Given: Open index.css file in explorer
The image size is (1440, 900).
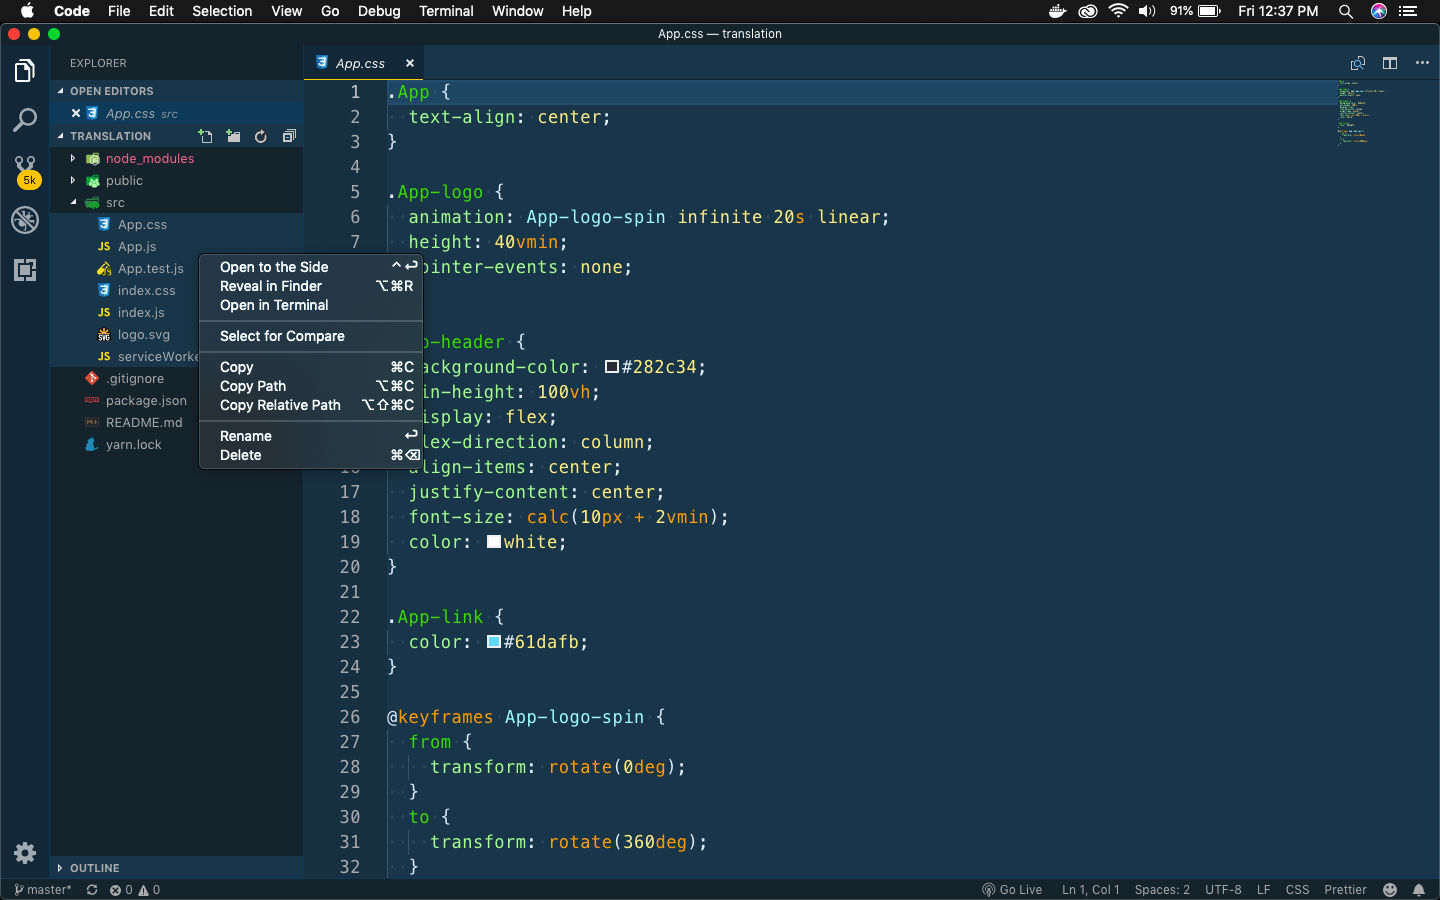Looking at the screenshot, I should pos(146,291).
